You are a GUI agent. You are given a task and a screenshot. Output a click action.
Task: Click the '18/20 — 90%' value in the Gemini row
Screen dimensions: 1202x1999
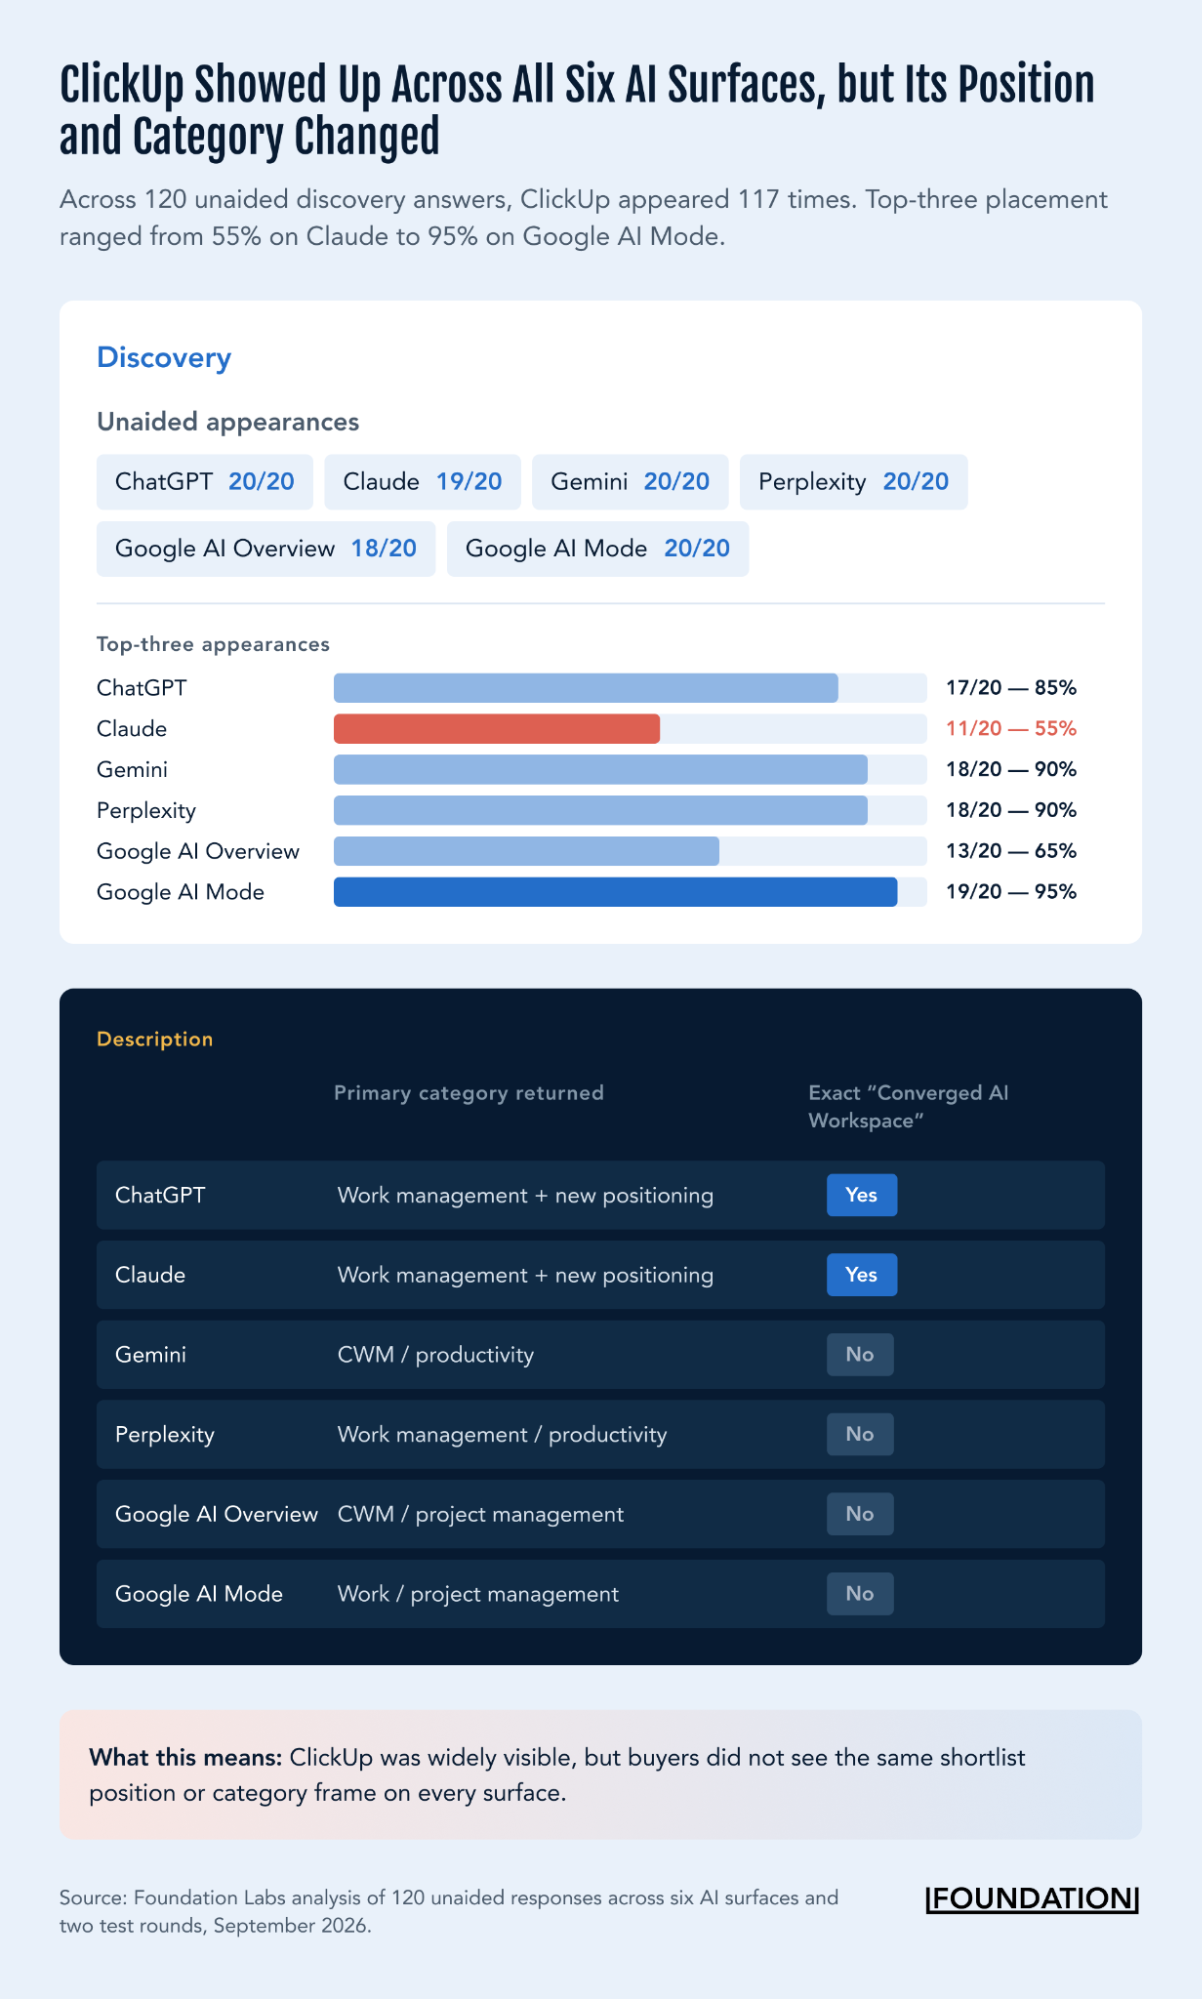pos(1011,770)
